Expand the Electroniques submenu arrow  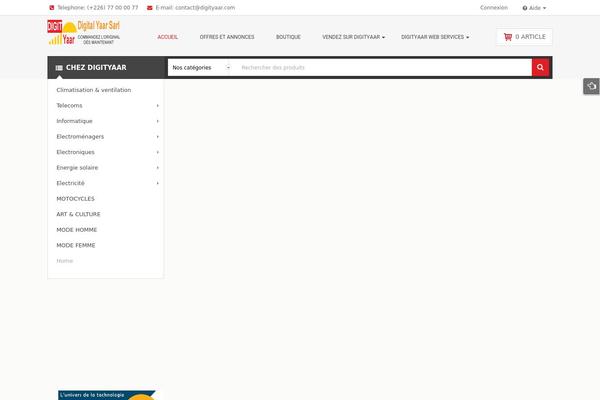tap(157, 152)
